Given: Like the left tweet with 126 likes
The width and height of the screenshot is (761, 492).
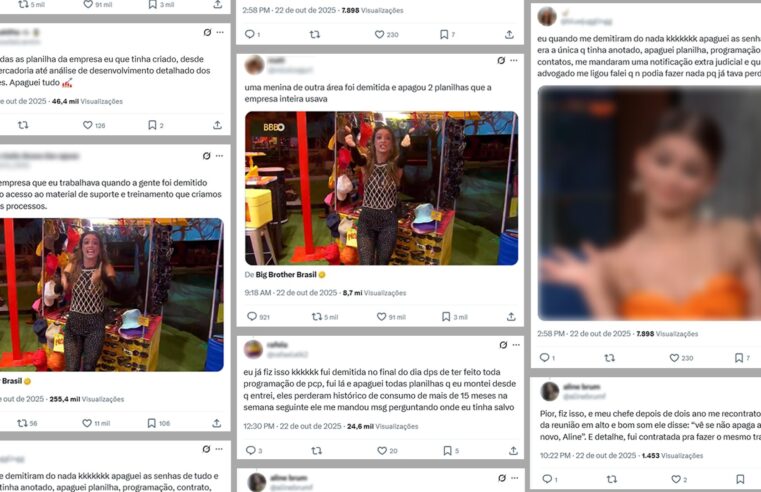Looking at the screenshot, I should coord(87,125).
